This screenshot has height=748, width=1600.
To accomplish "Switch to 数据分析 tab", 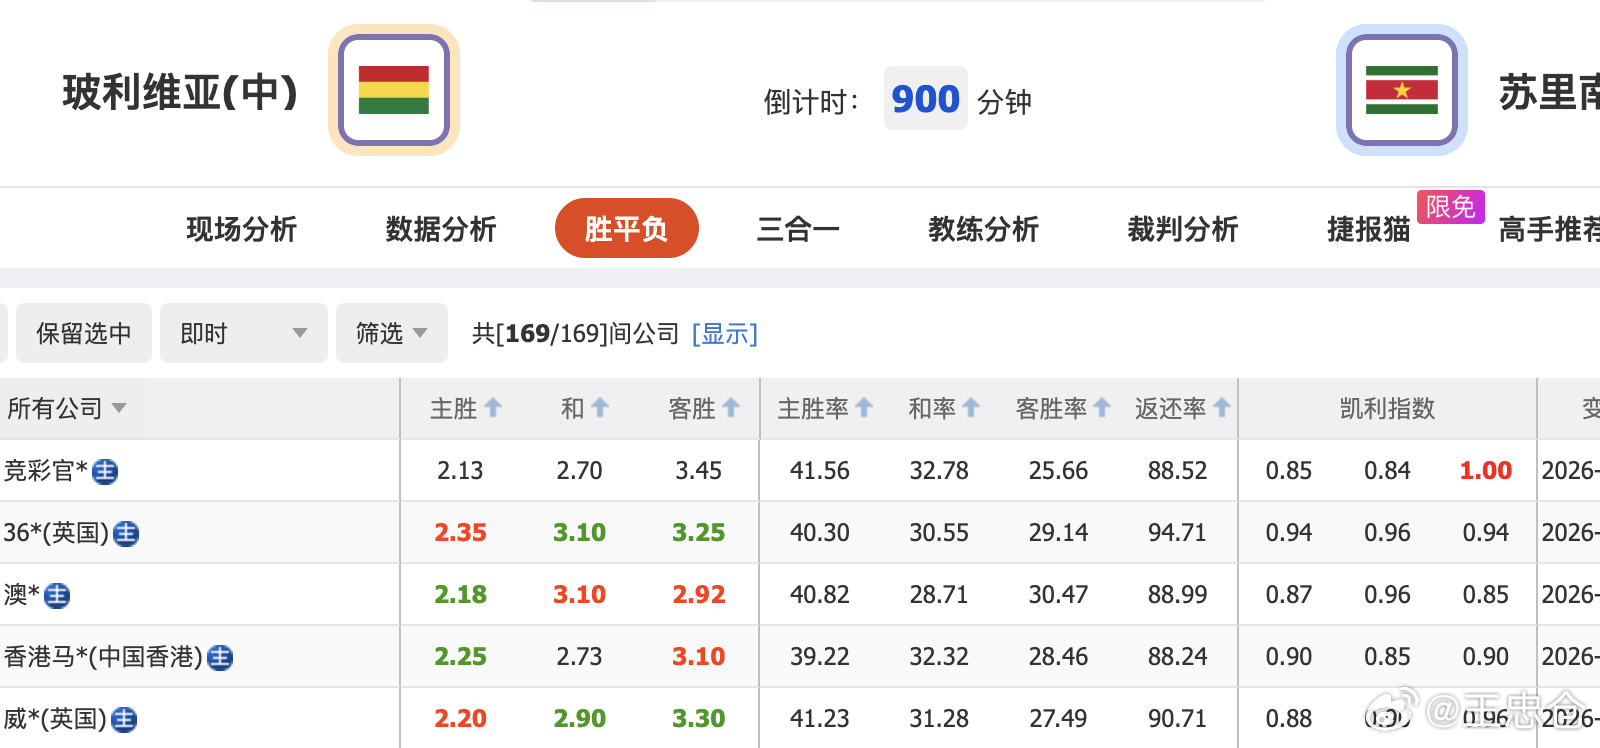I will 441,229.
